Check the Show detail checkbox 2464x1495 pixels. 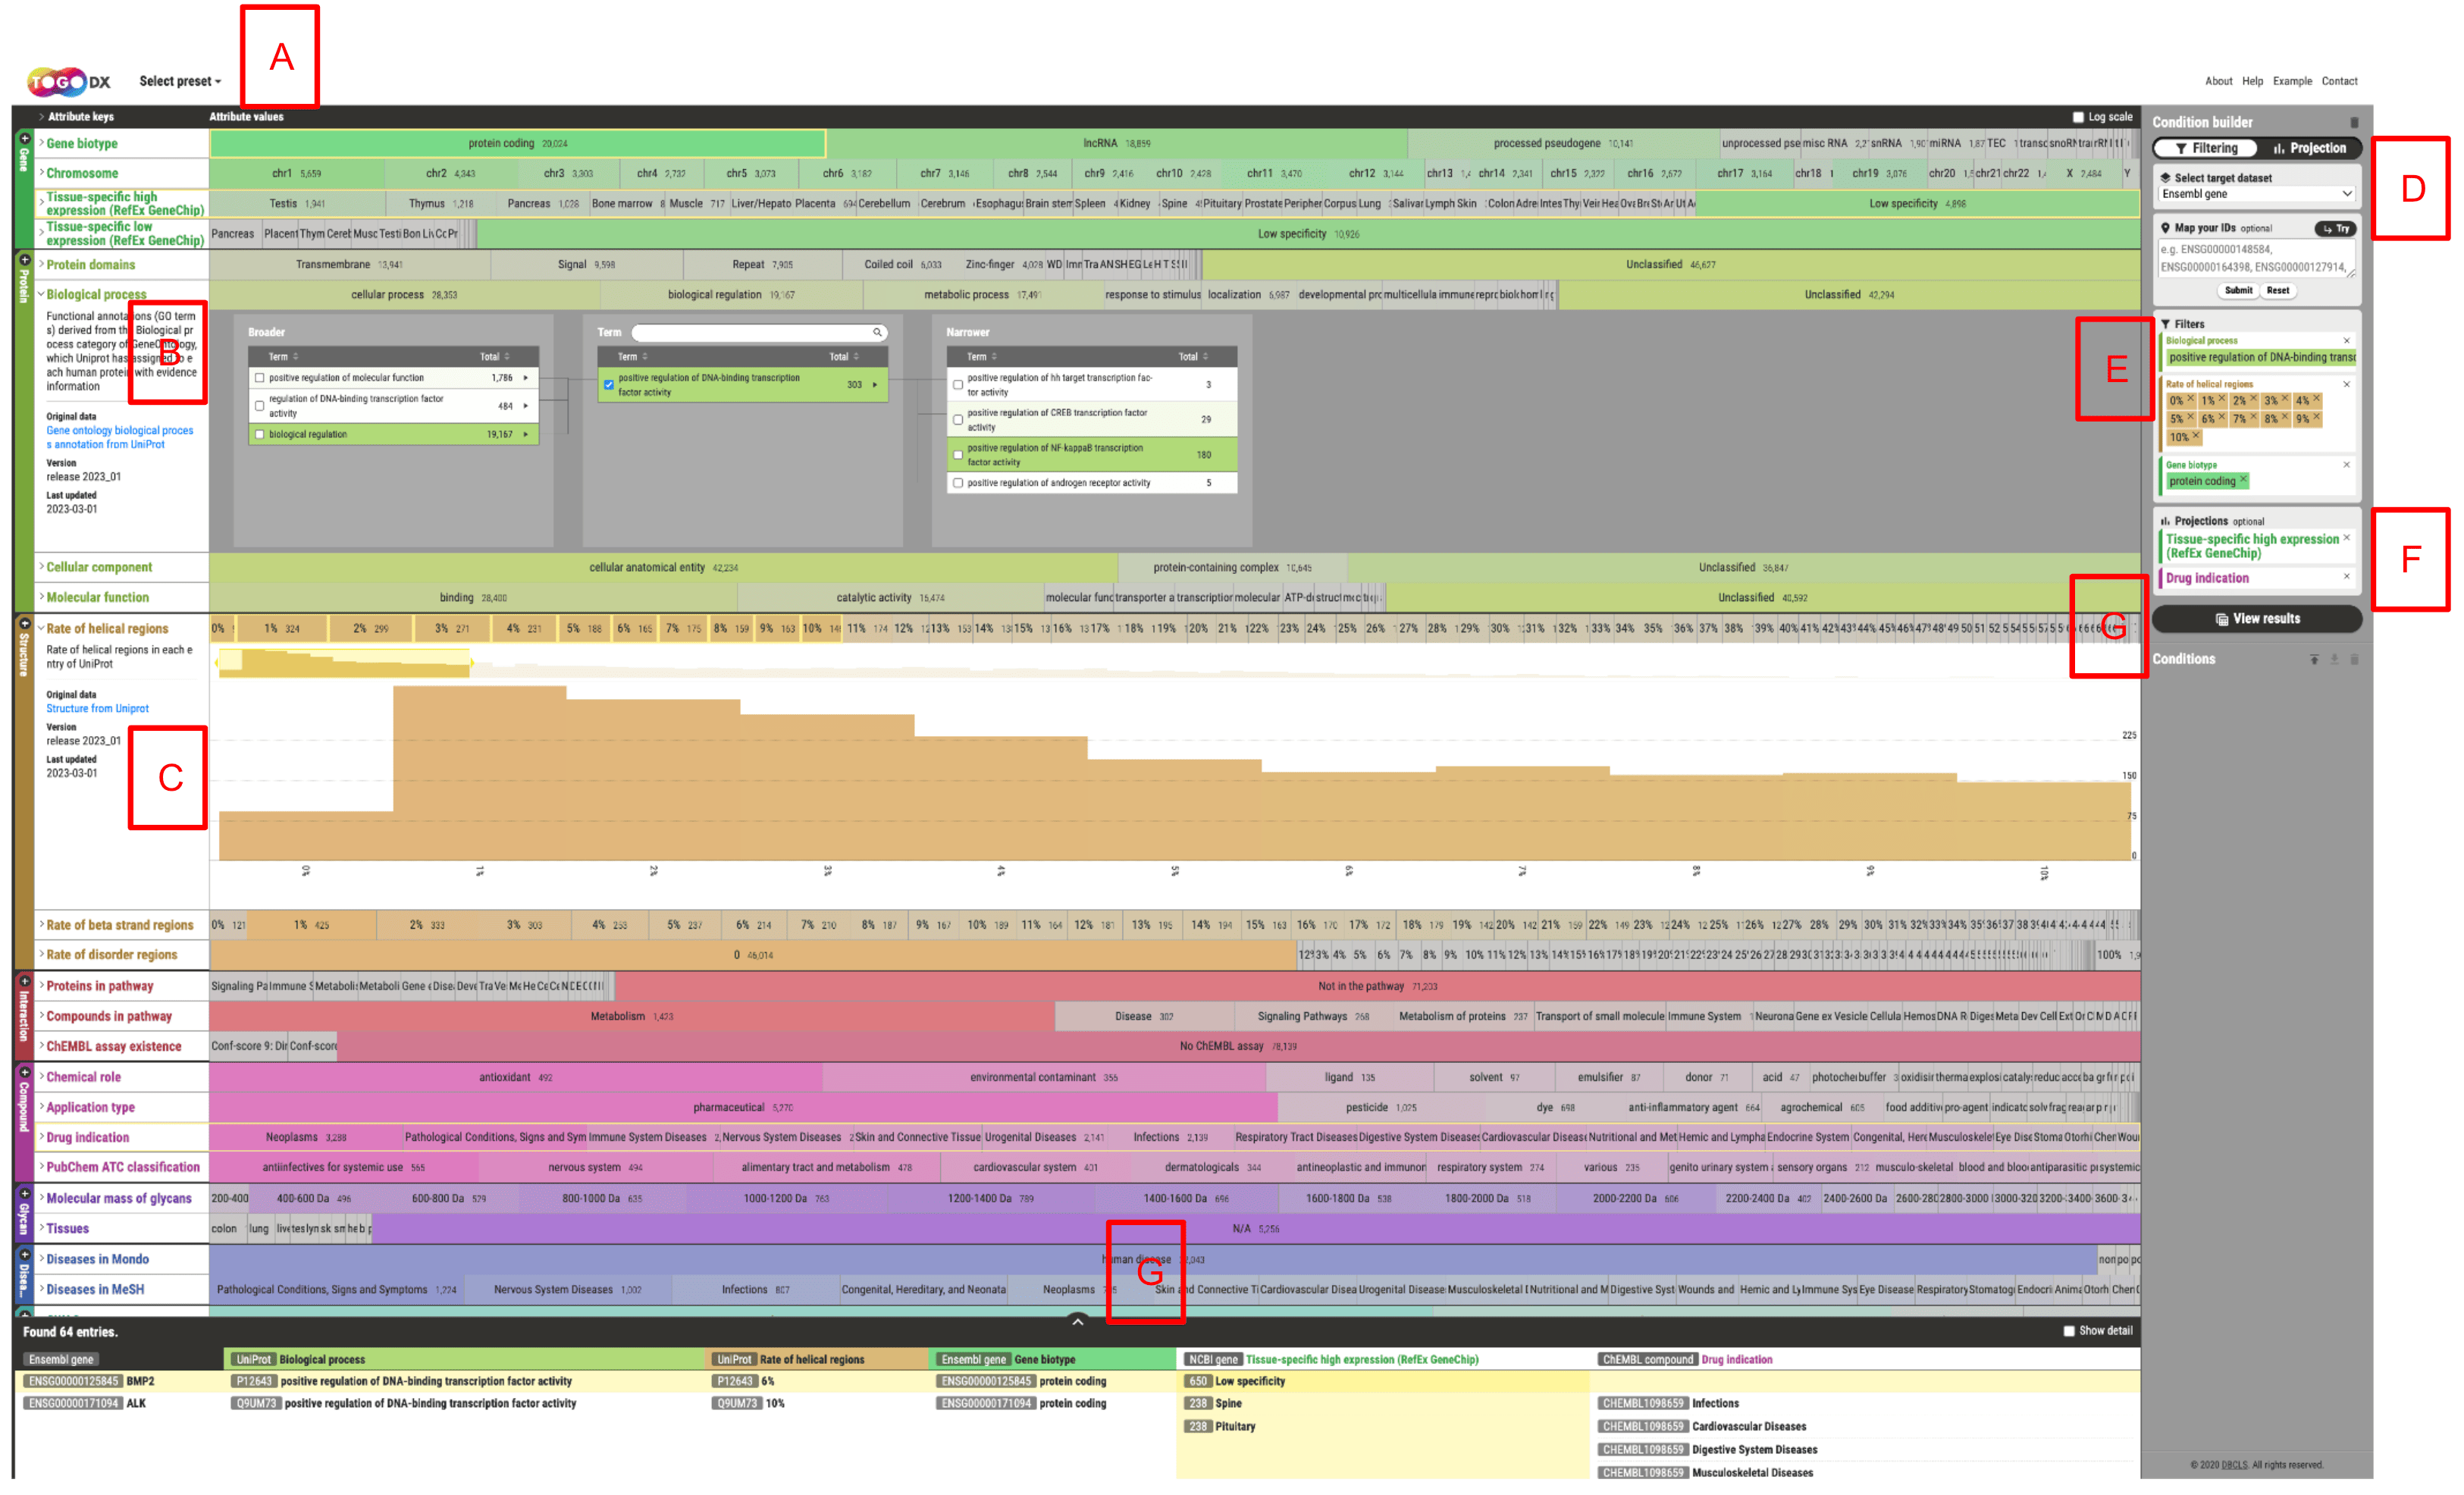click(2069, 1331)
